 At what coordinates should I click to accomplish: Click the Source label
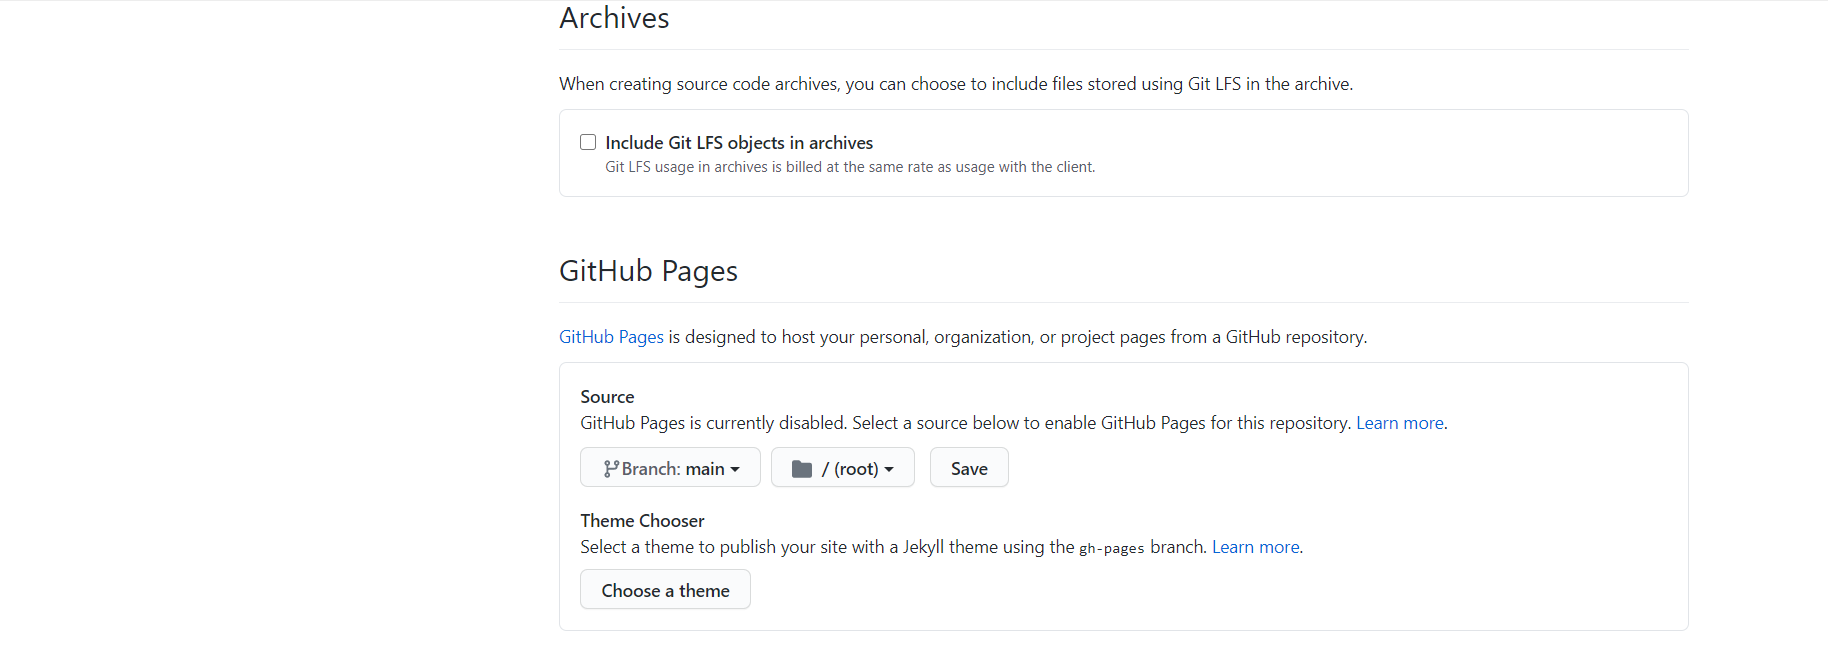coord(607,397)
